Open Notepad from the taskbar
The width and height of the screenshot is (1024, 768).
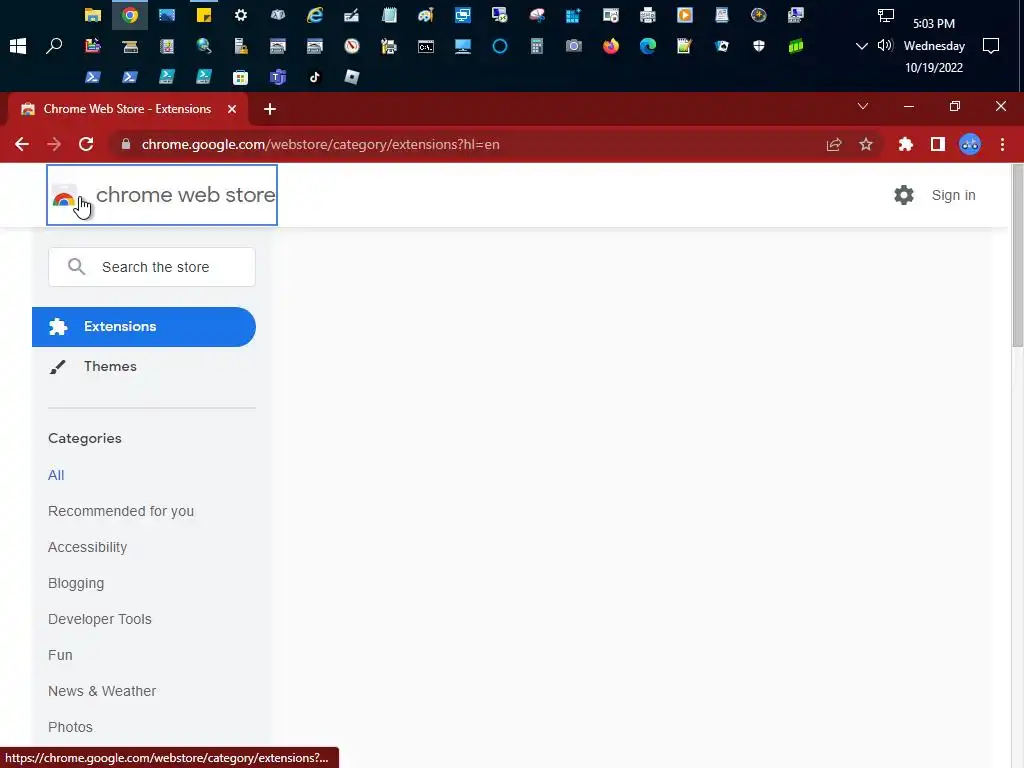[x=389, y=15]
